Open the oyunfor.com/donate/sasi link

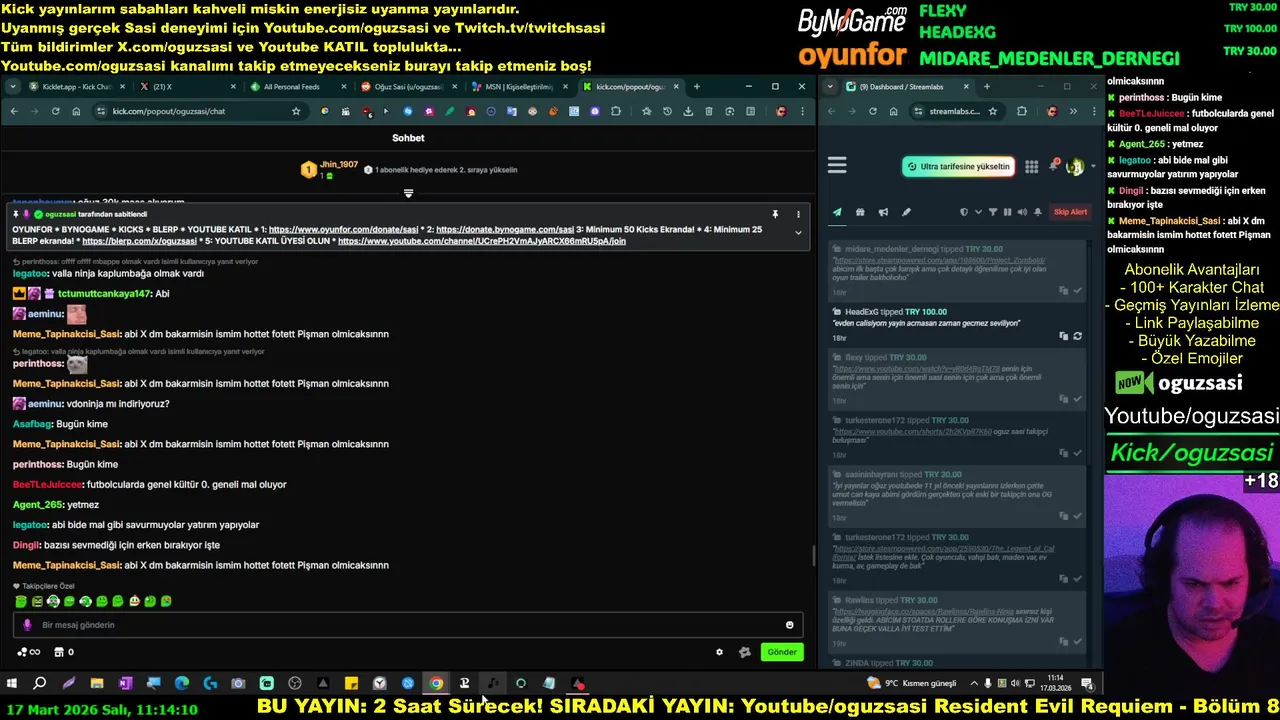tap(343, 229)
